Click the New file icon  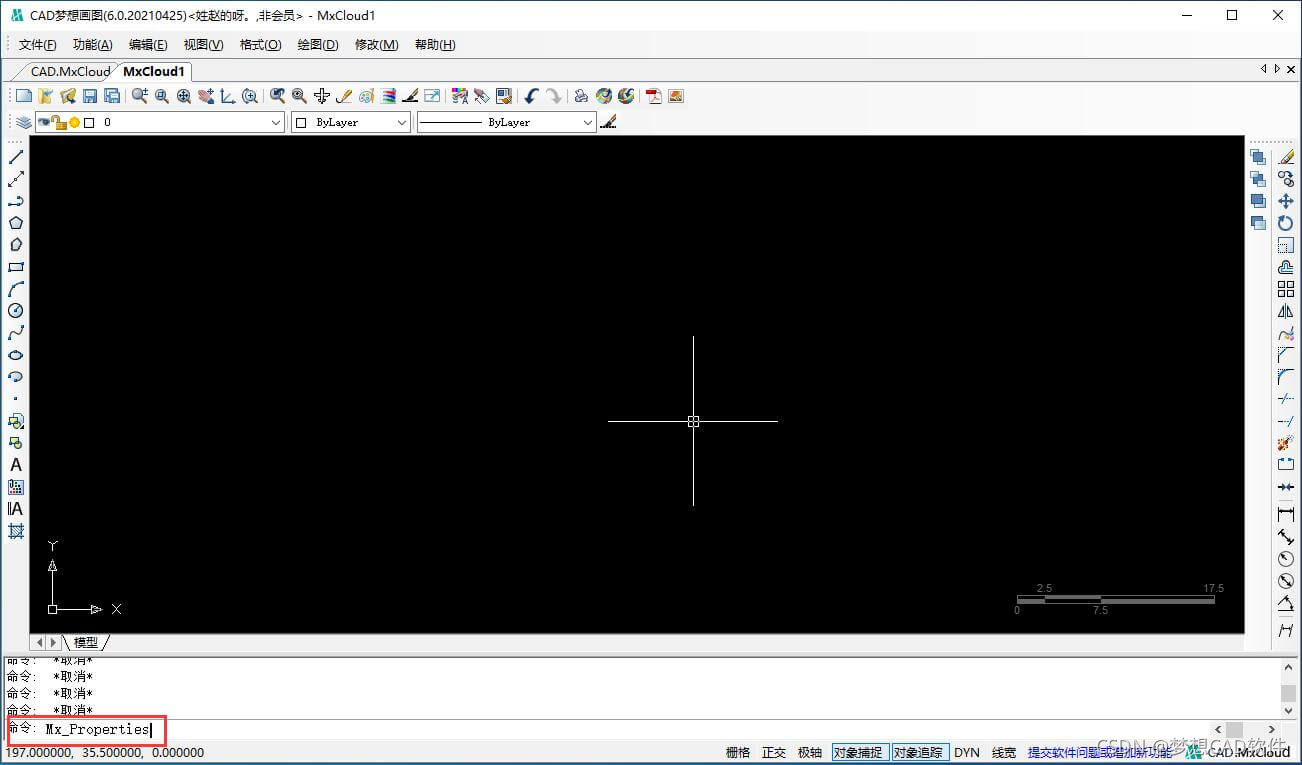click(x=24, y=96)
